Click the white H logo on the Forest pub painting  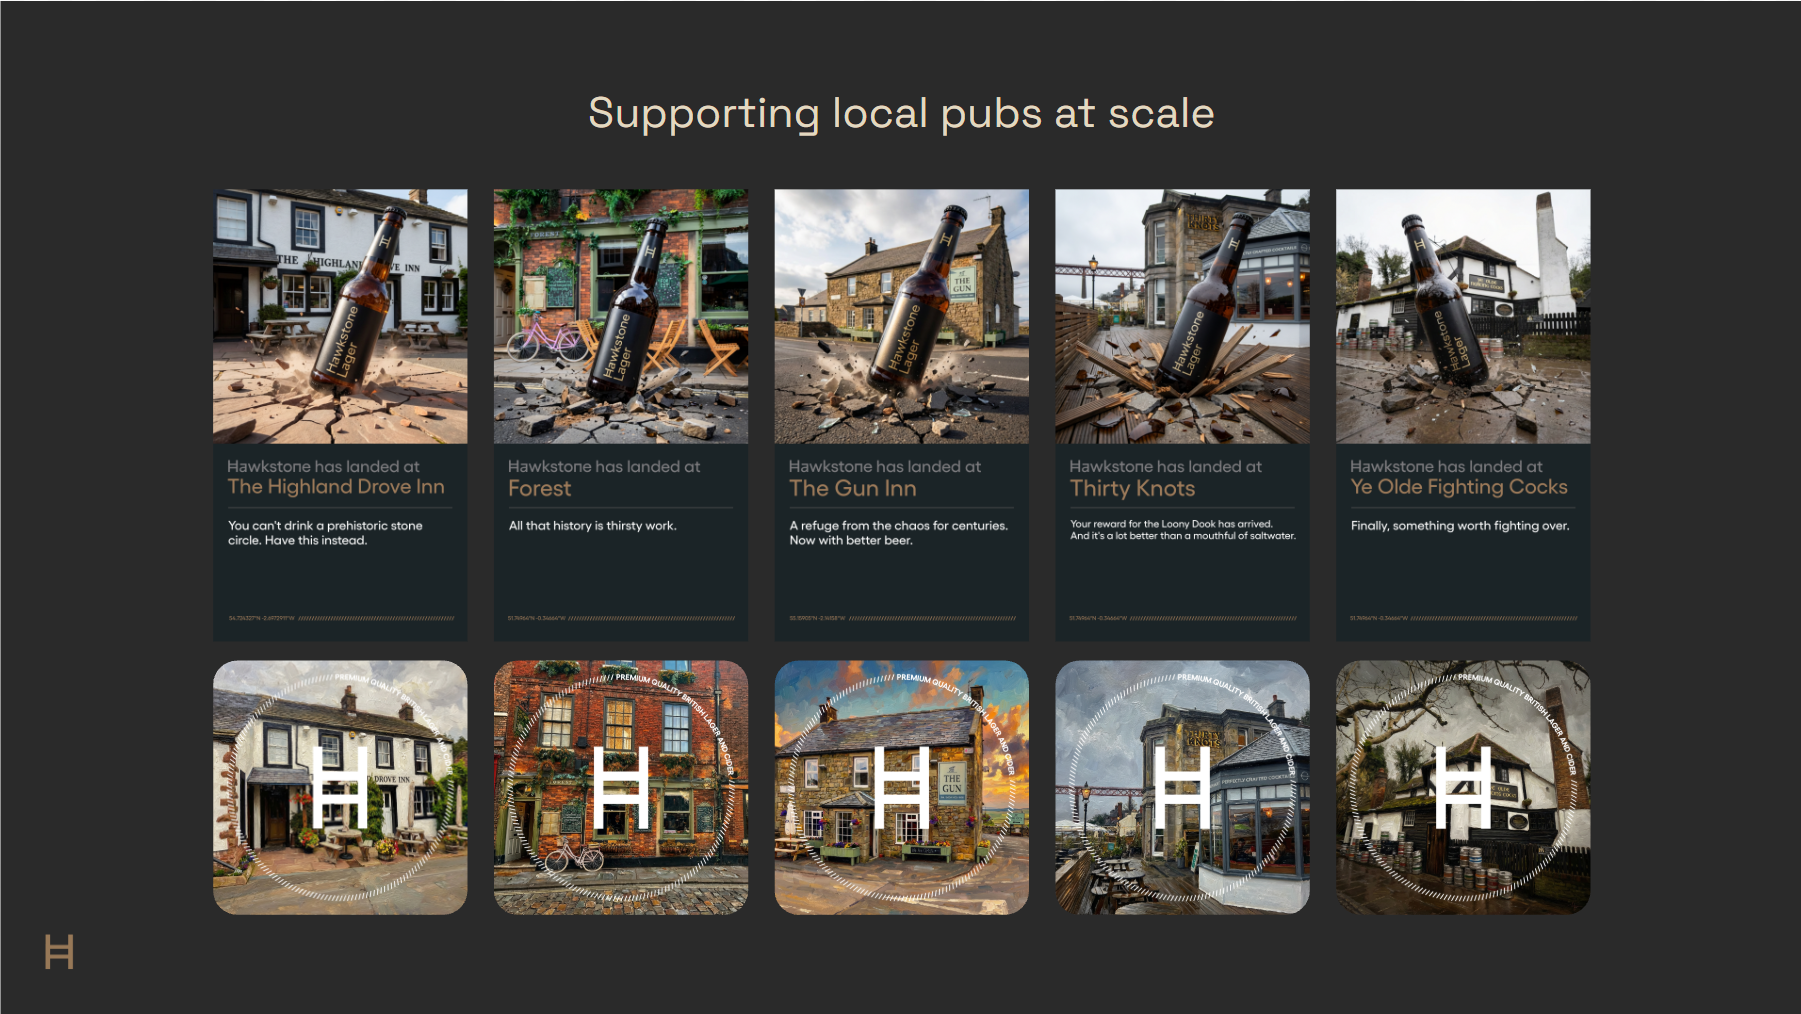[x=621, y=787]
